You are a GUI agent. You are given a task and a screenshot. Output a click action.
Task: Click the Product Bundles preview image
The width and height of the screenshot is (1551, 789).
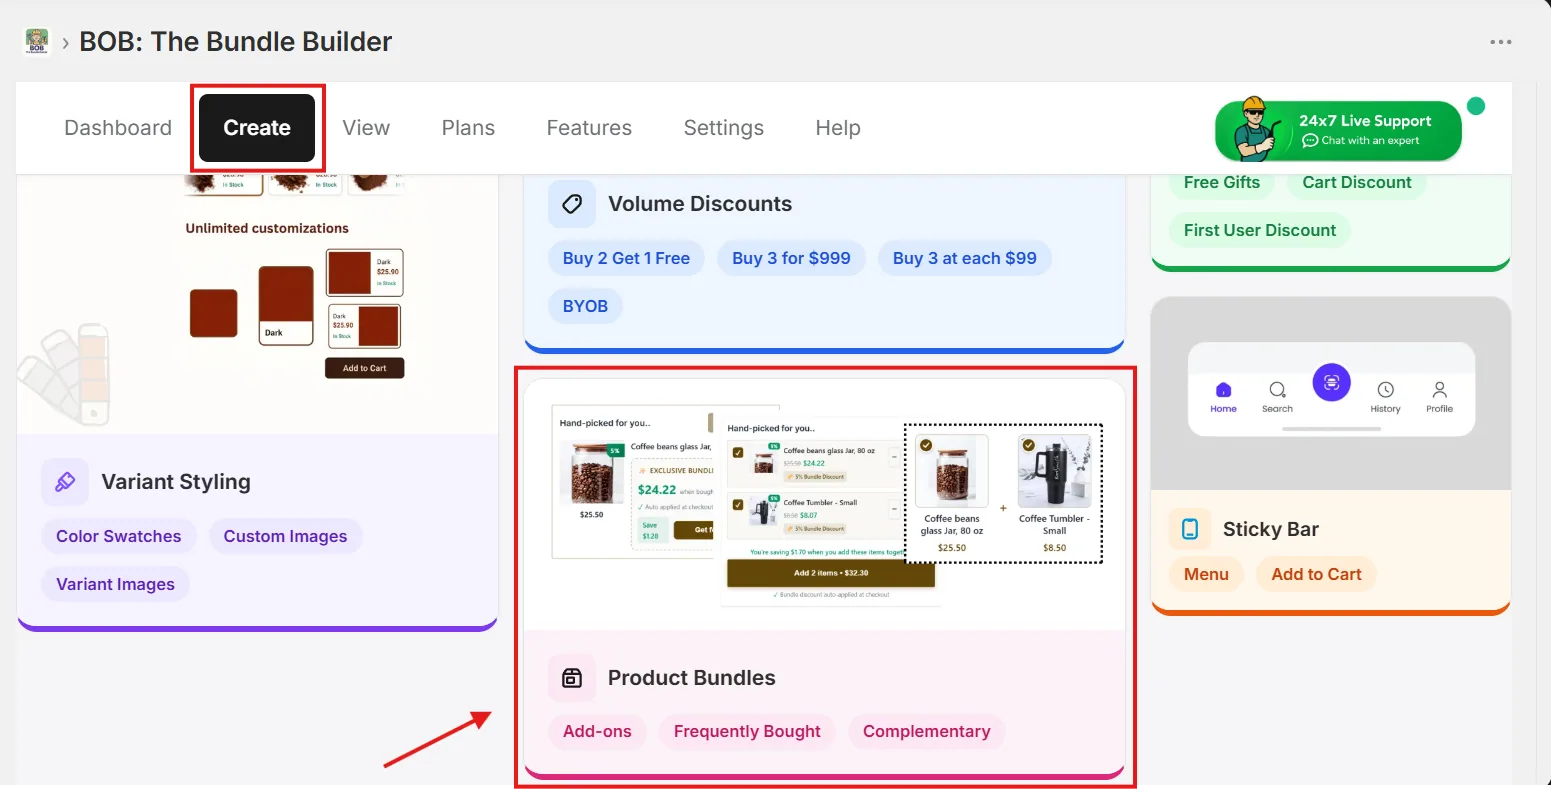click(826, 505)
